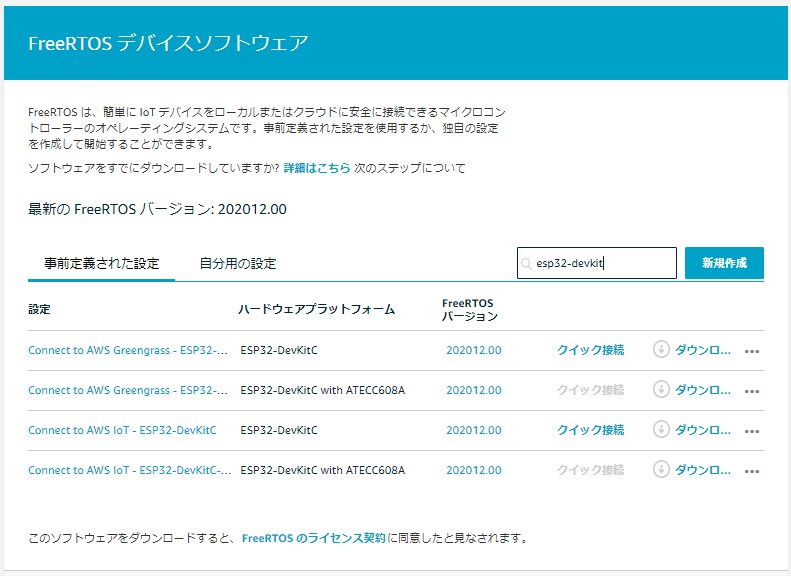Screen dimensions: 791x576
Task: Open more options for Greengrass ATECC608A row
Action: tap(752, 391)
